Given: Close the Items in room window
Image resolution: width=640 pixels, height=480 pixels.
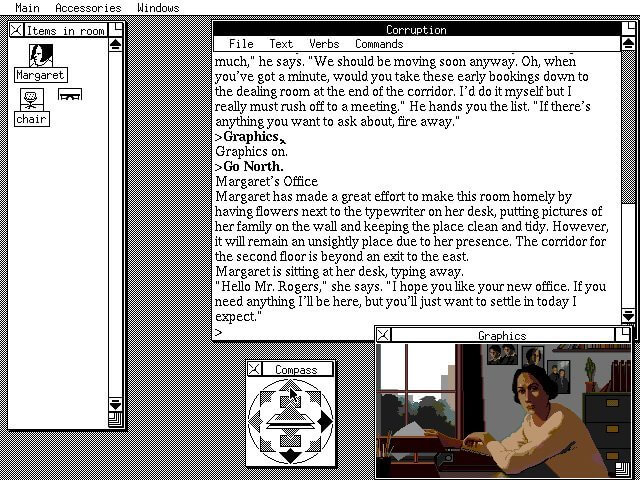Looking at the screenshot, I should coord(16,30).
